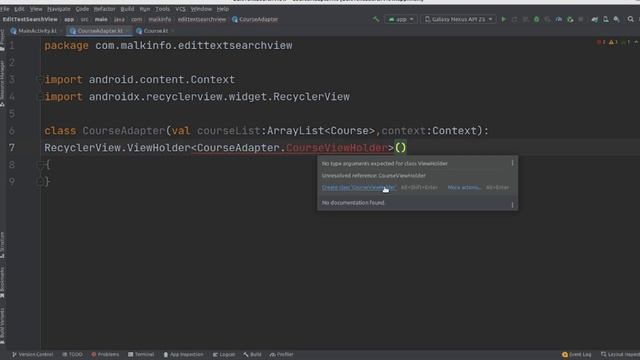640x360 pixels.
Task: Open the Build tool window in bottom bar
Action: (x=252, y=354)
